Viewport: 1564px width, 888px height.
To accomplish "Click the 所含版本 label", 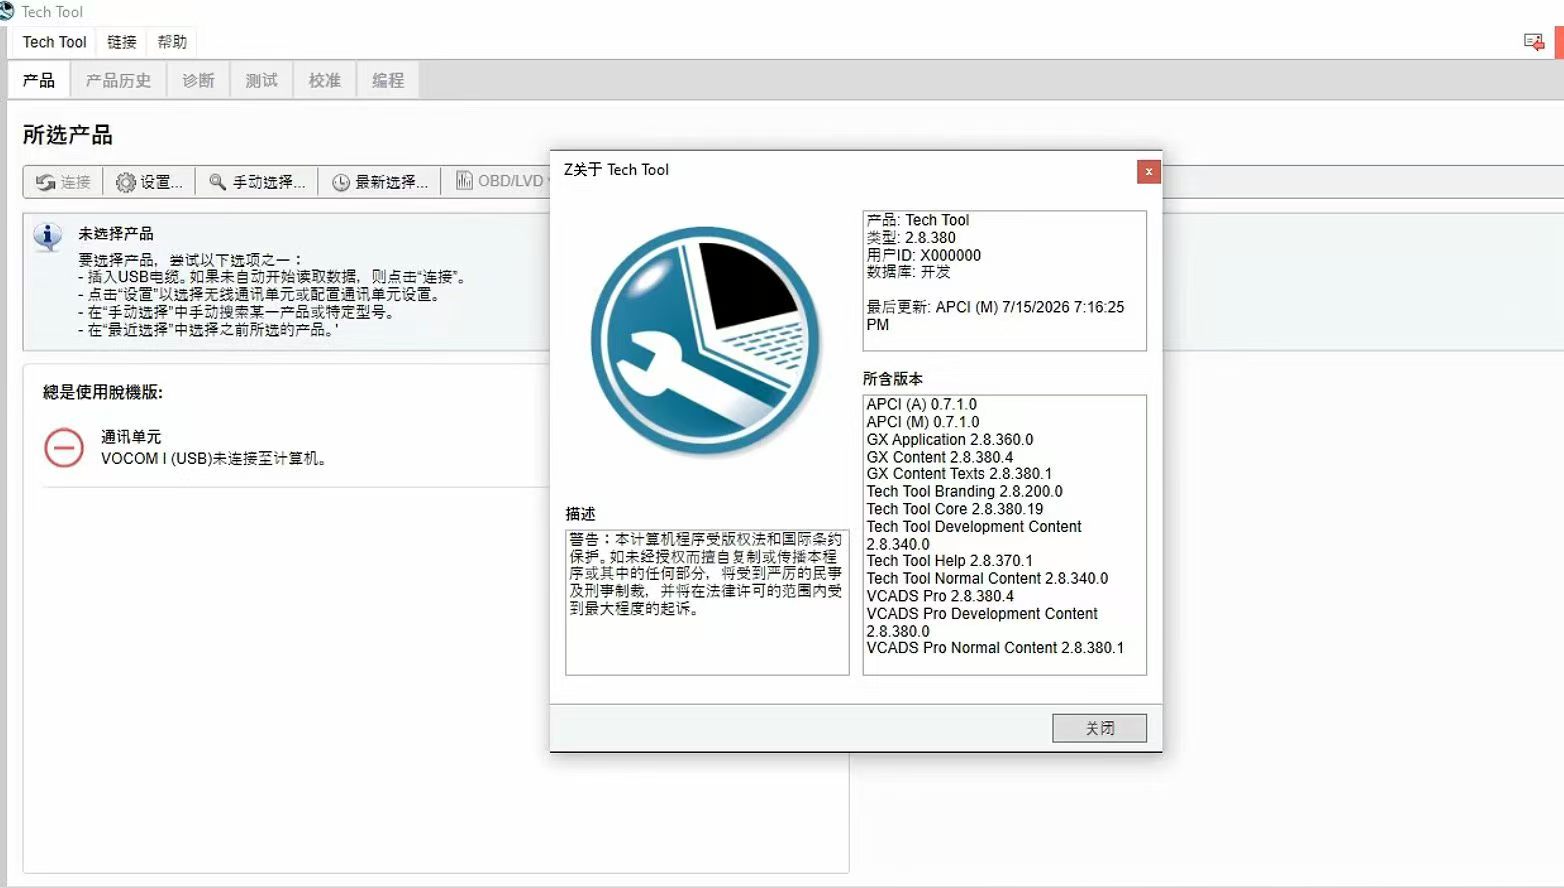I will (892, 379).
